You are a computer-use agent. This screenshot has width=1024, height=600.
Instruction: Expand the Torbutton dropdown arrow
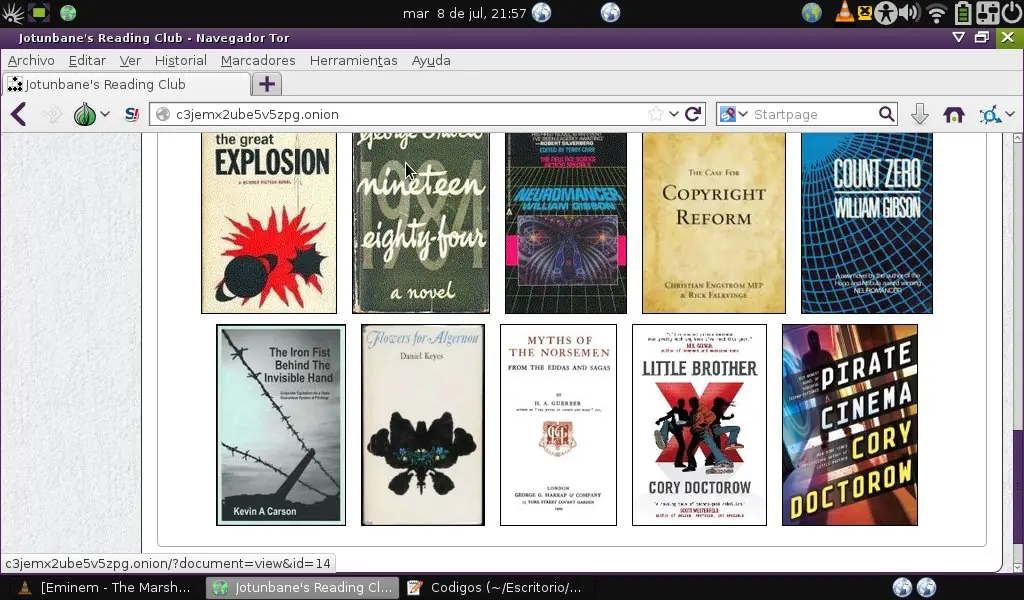(104, 114)
